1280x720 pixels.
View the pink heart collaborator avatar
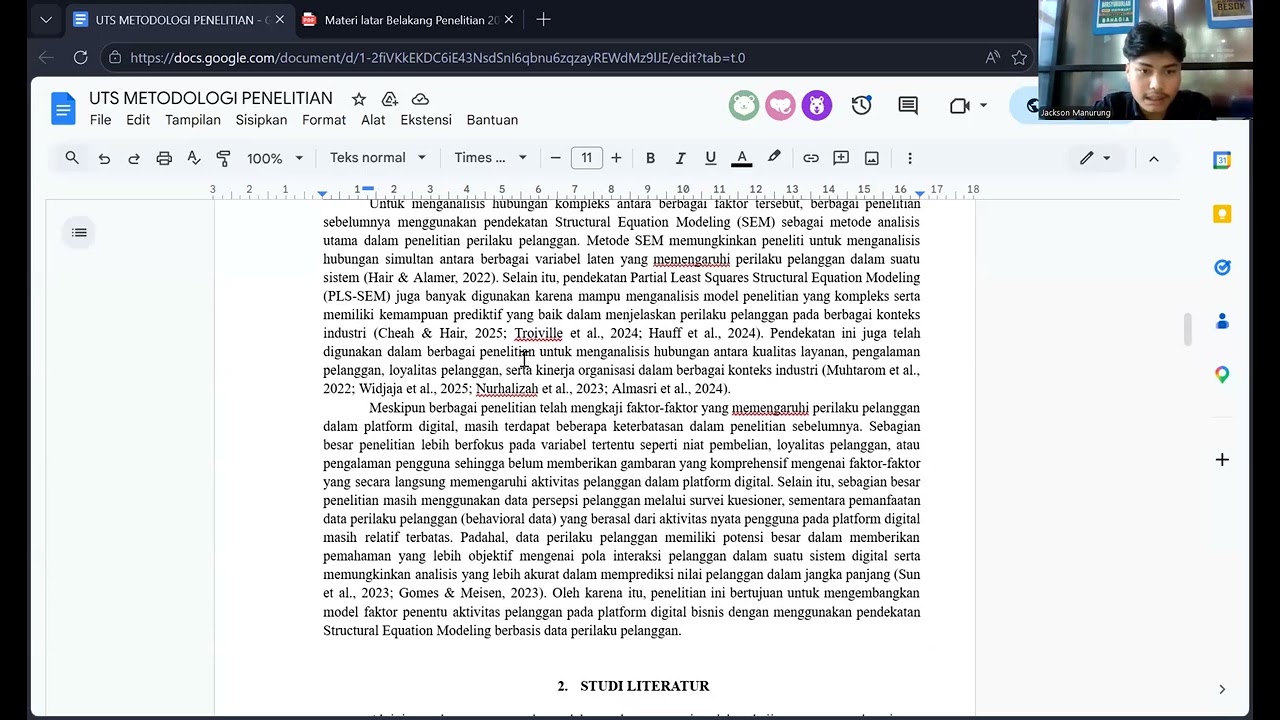(780, 105)
